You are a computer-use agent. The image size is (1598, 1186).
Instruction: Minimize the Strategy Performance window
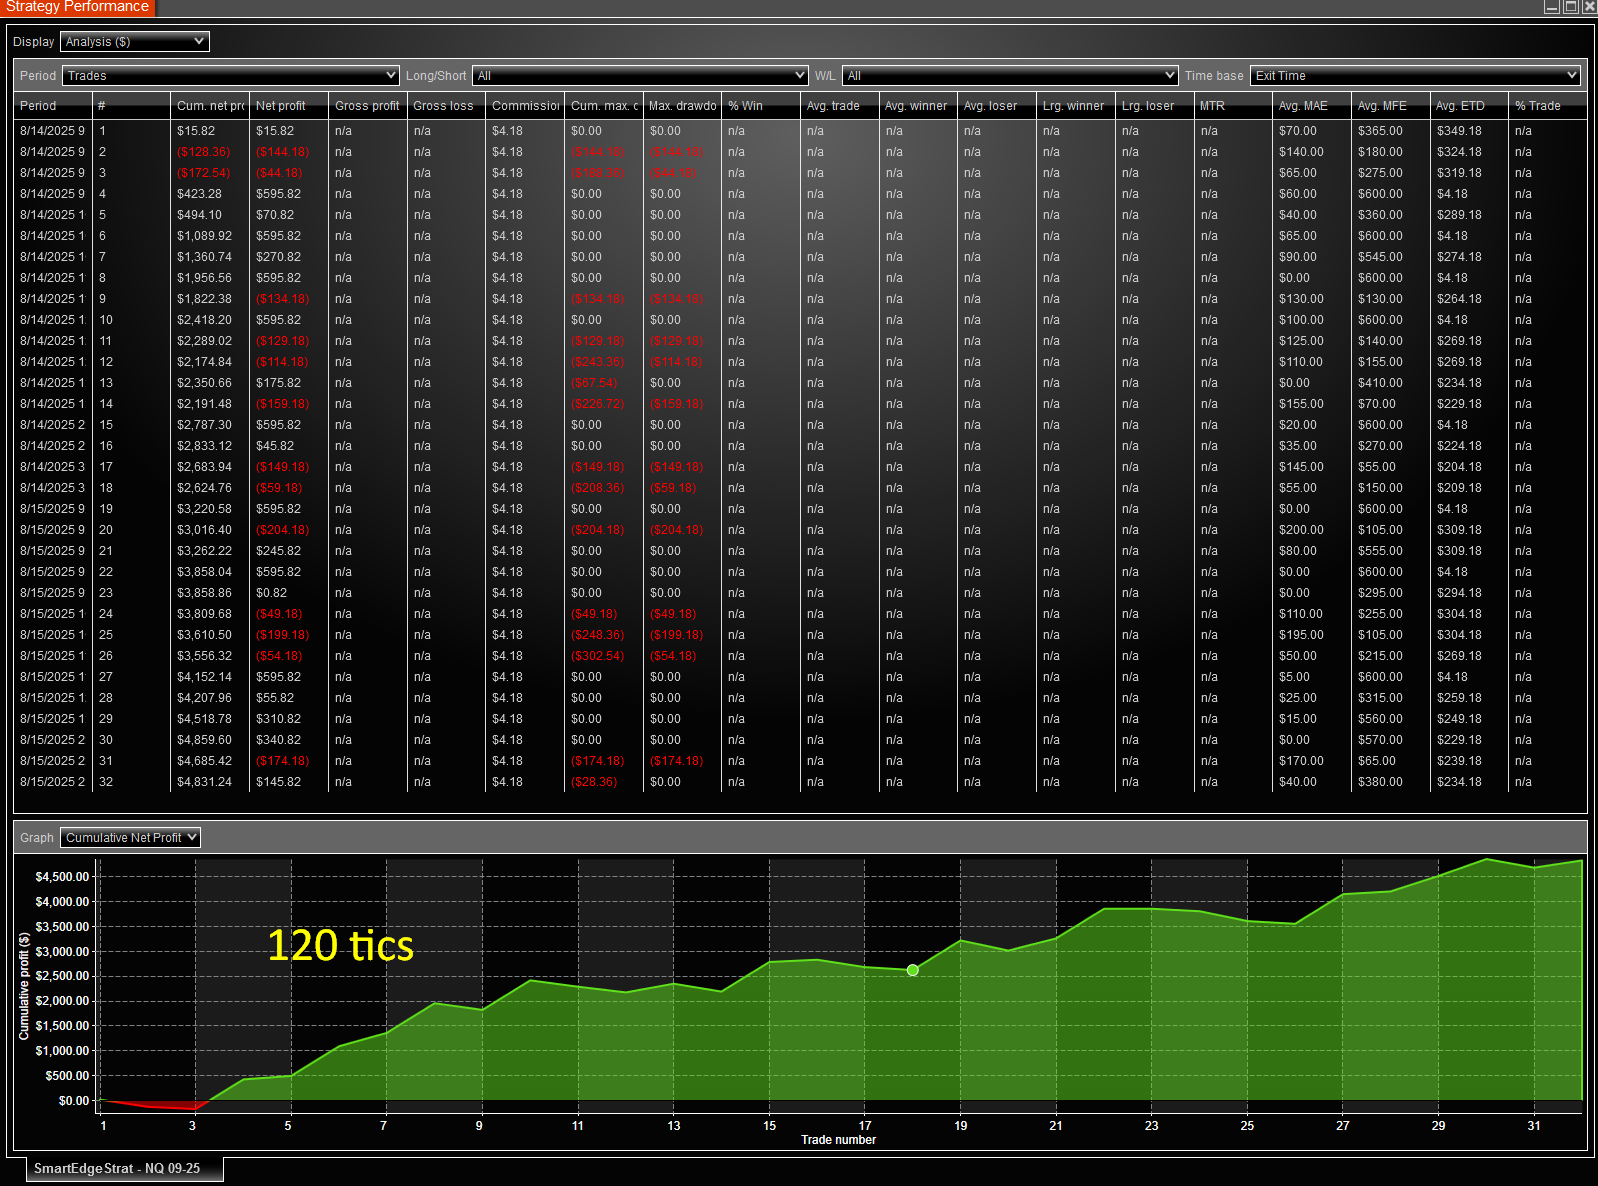[x=1552, y=7]
